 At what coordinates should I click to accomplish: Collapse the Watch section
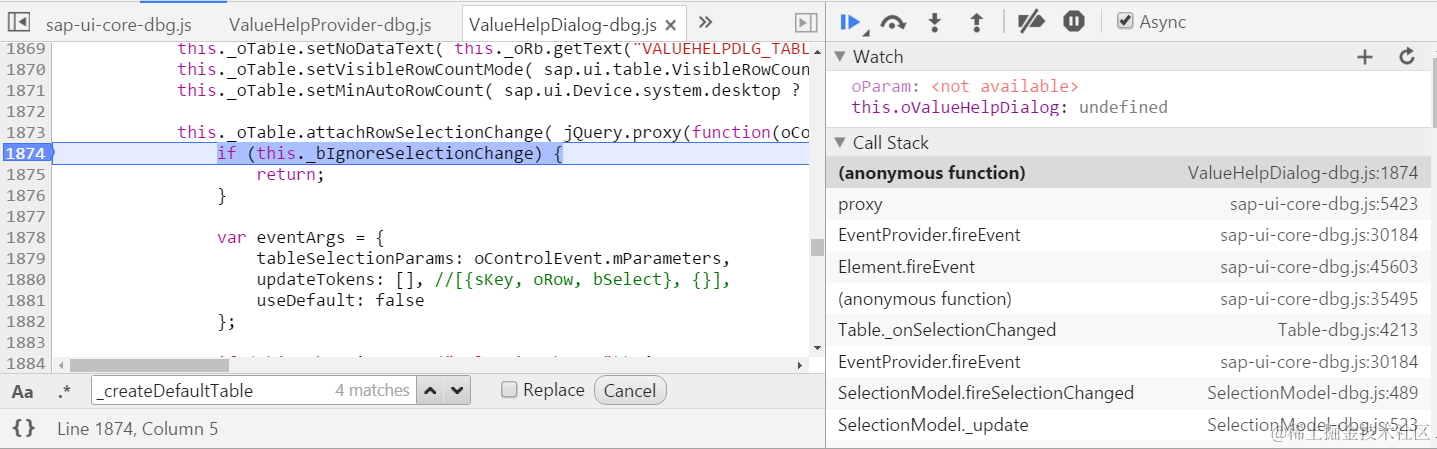pos(841,57)
